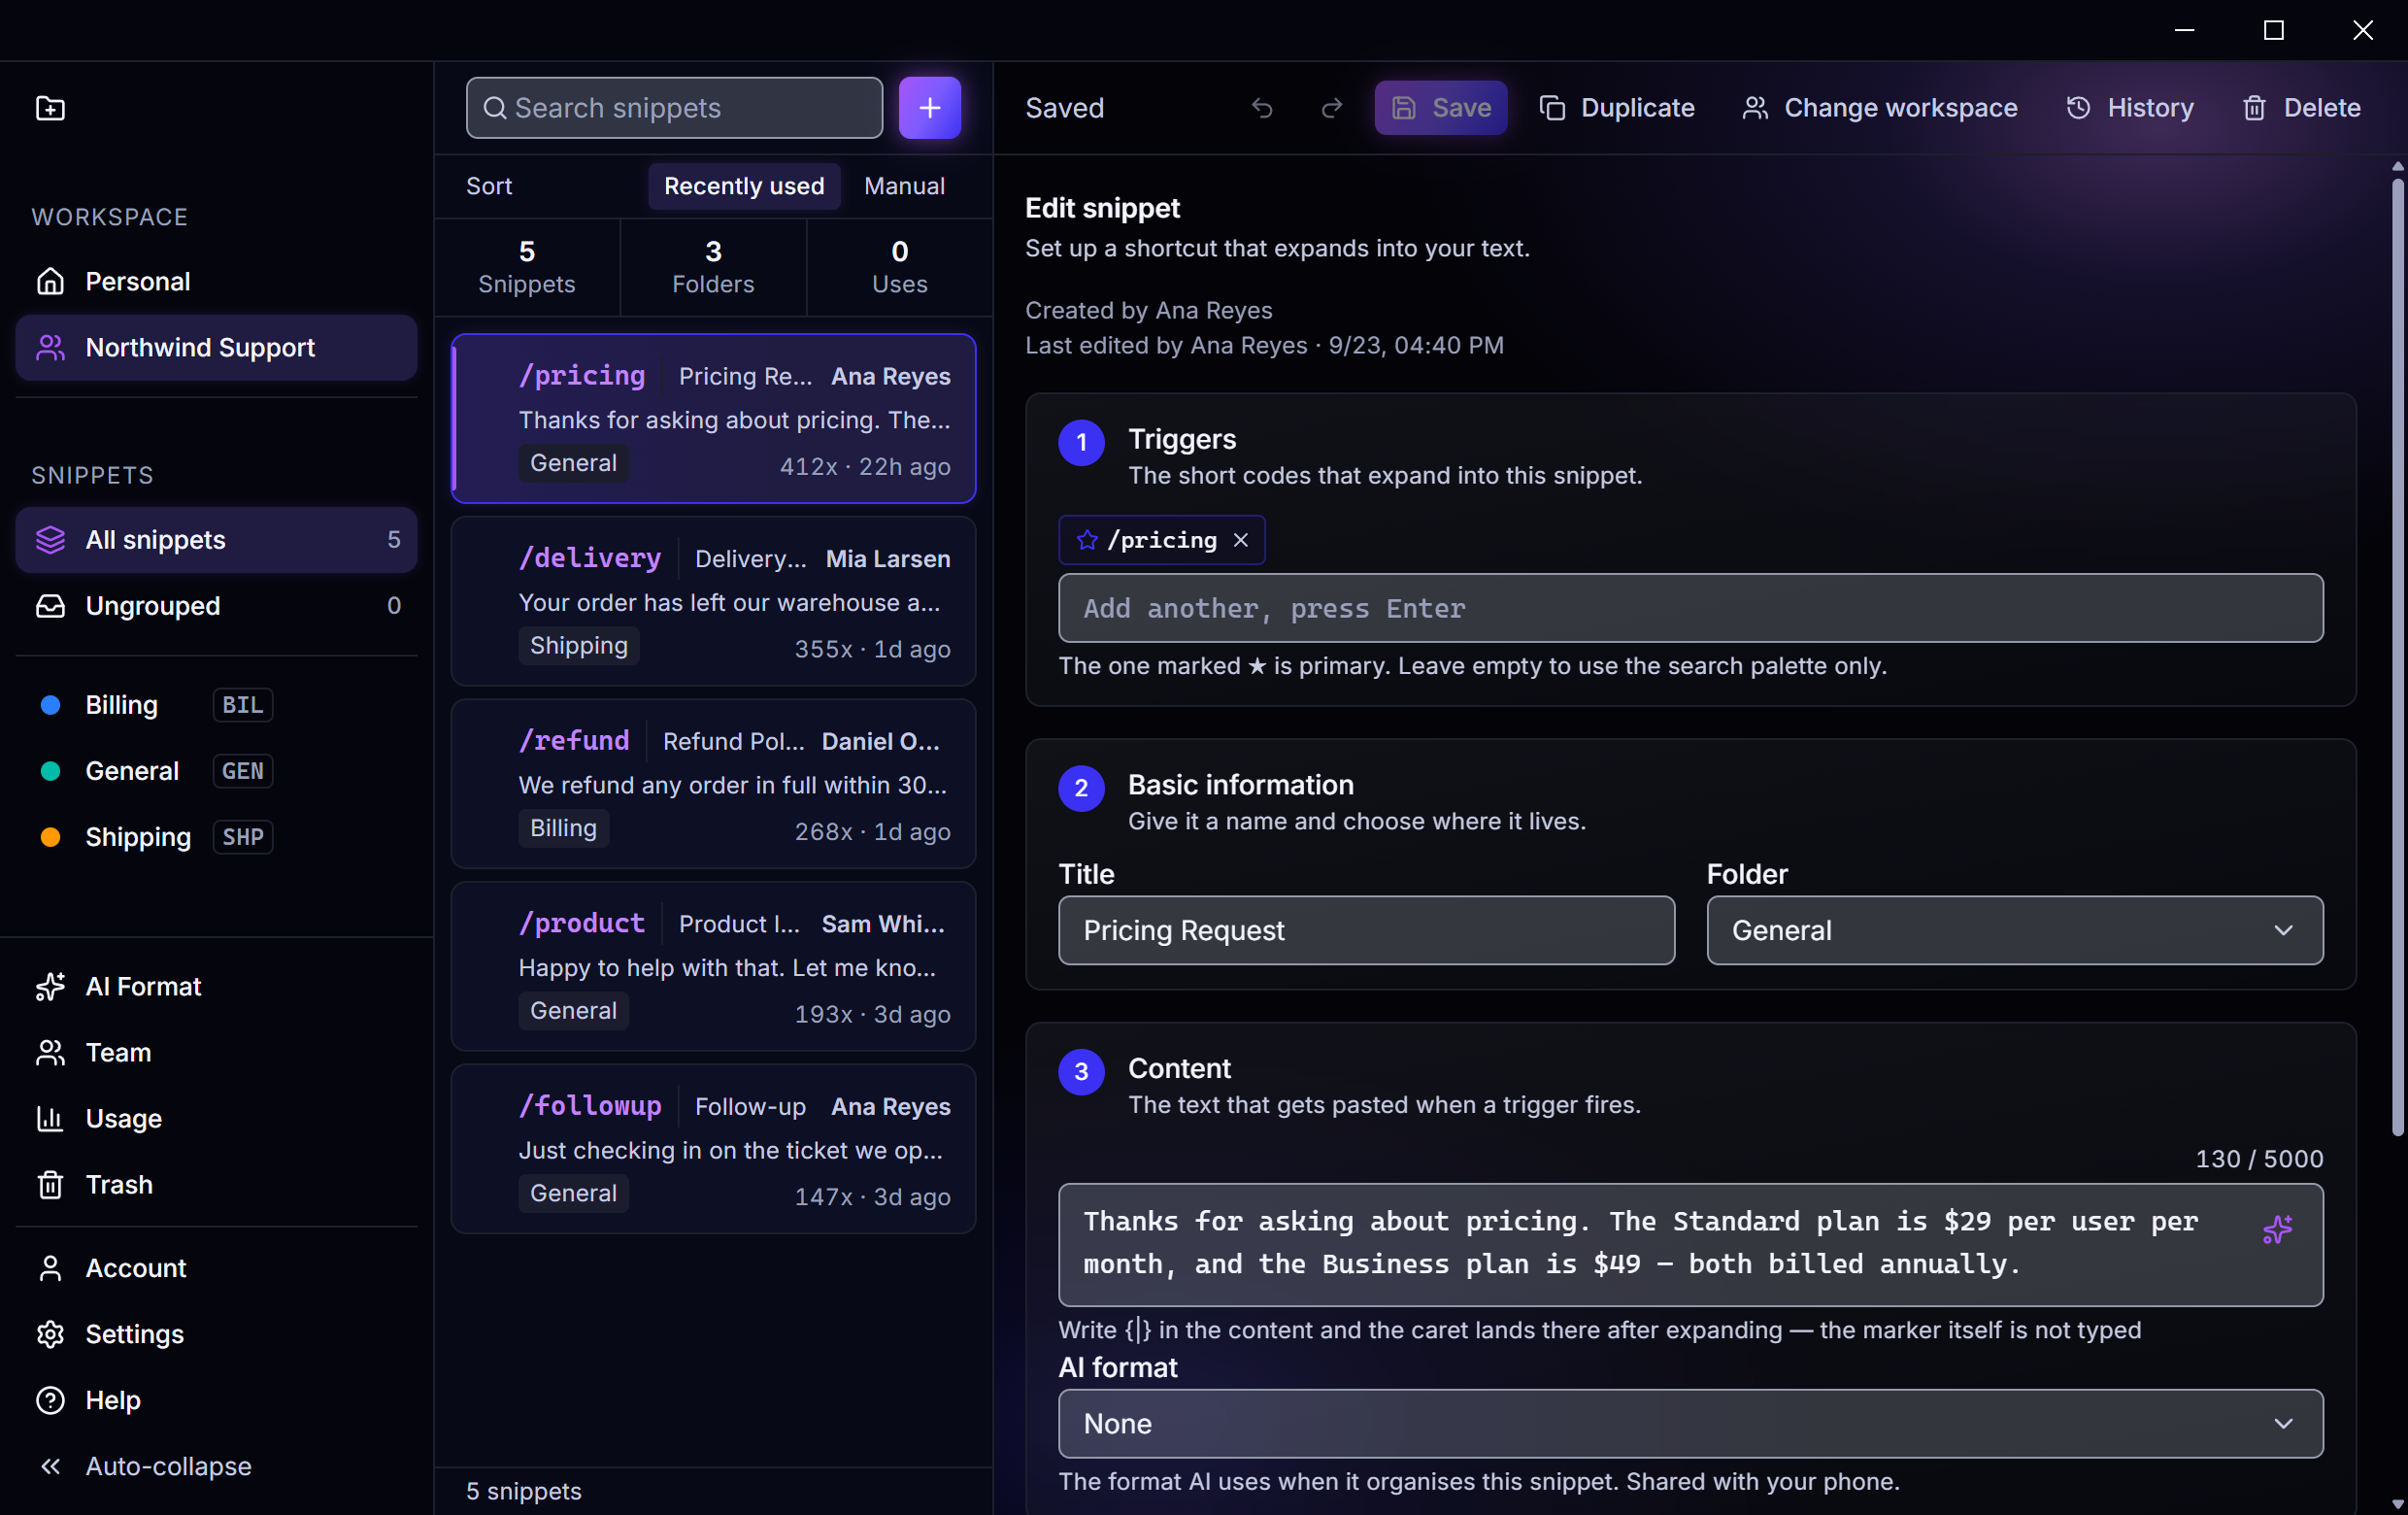Click the Save button
2408x1515 pixels.
[1441, 108]
